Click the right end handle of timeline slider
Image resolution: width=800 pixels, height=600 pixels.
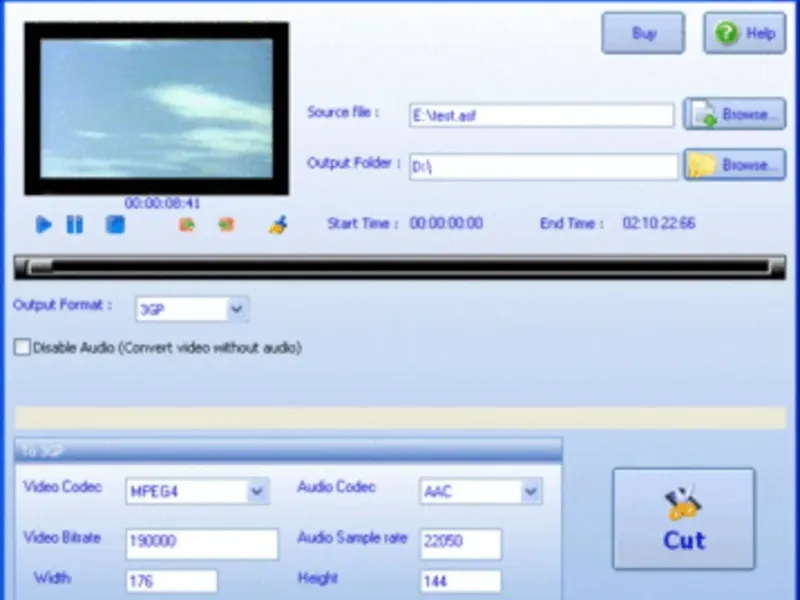(x=777, y=267)
